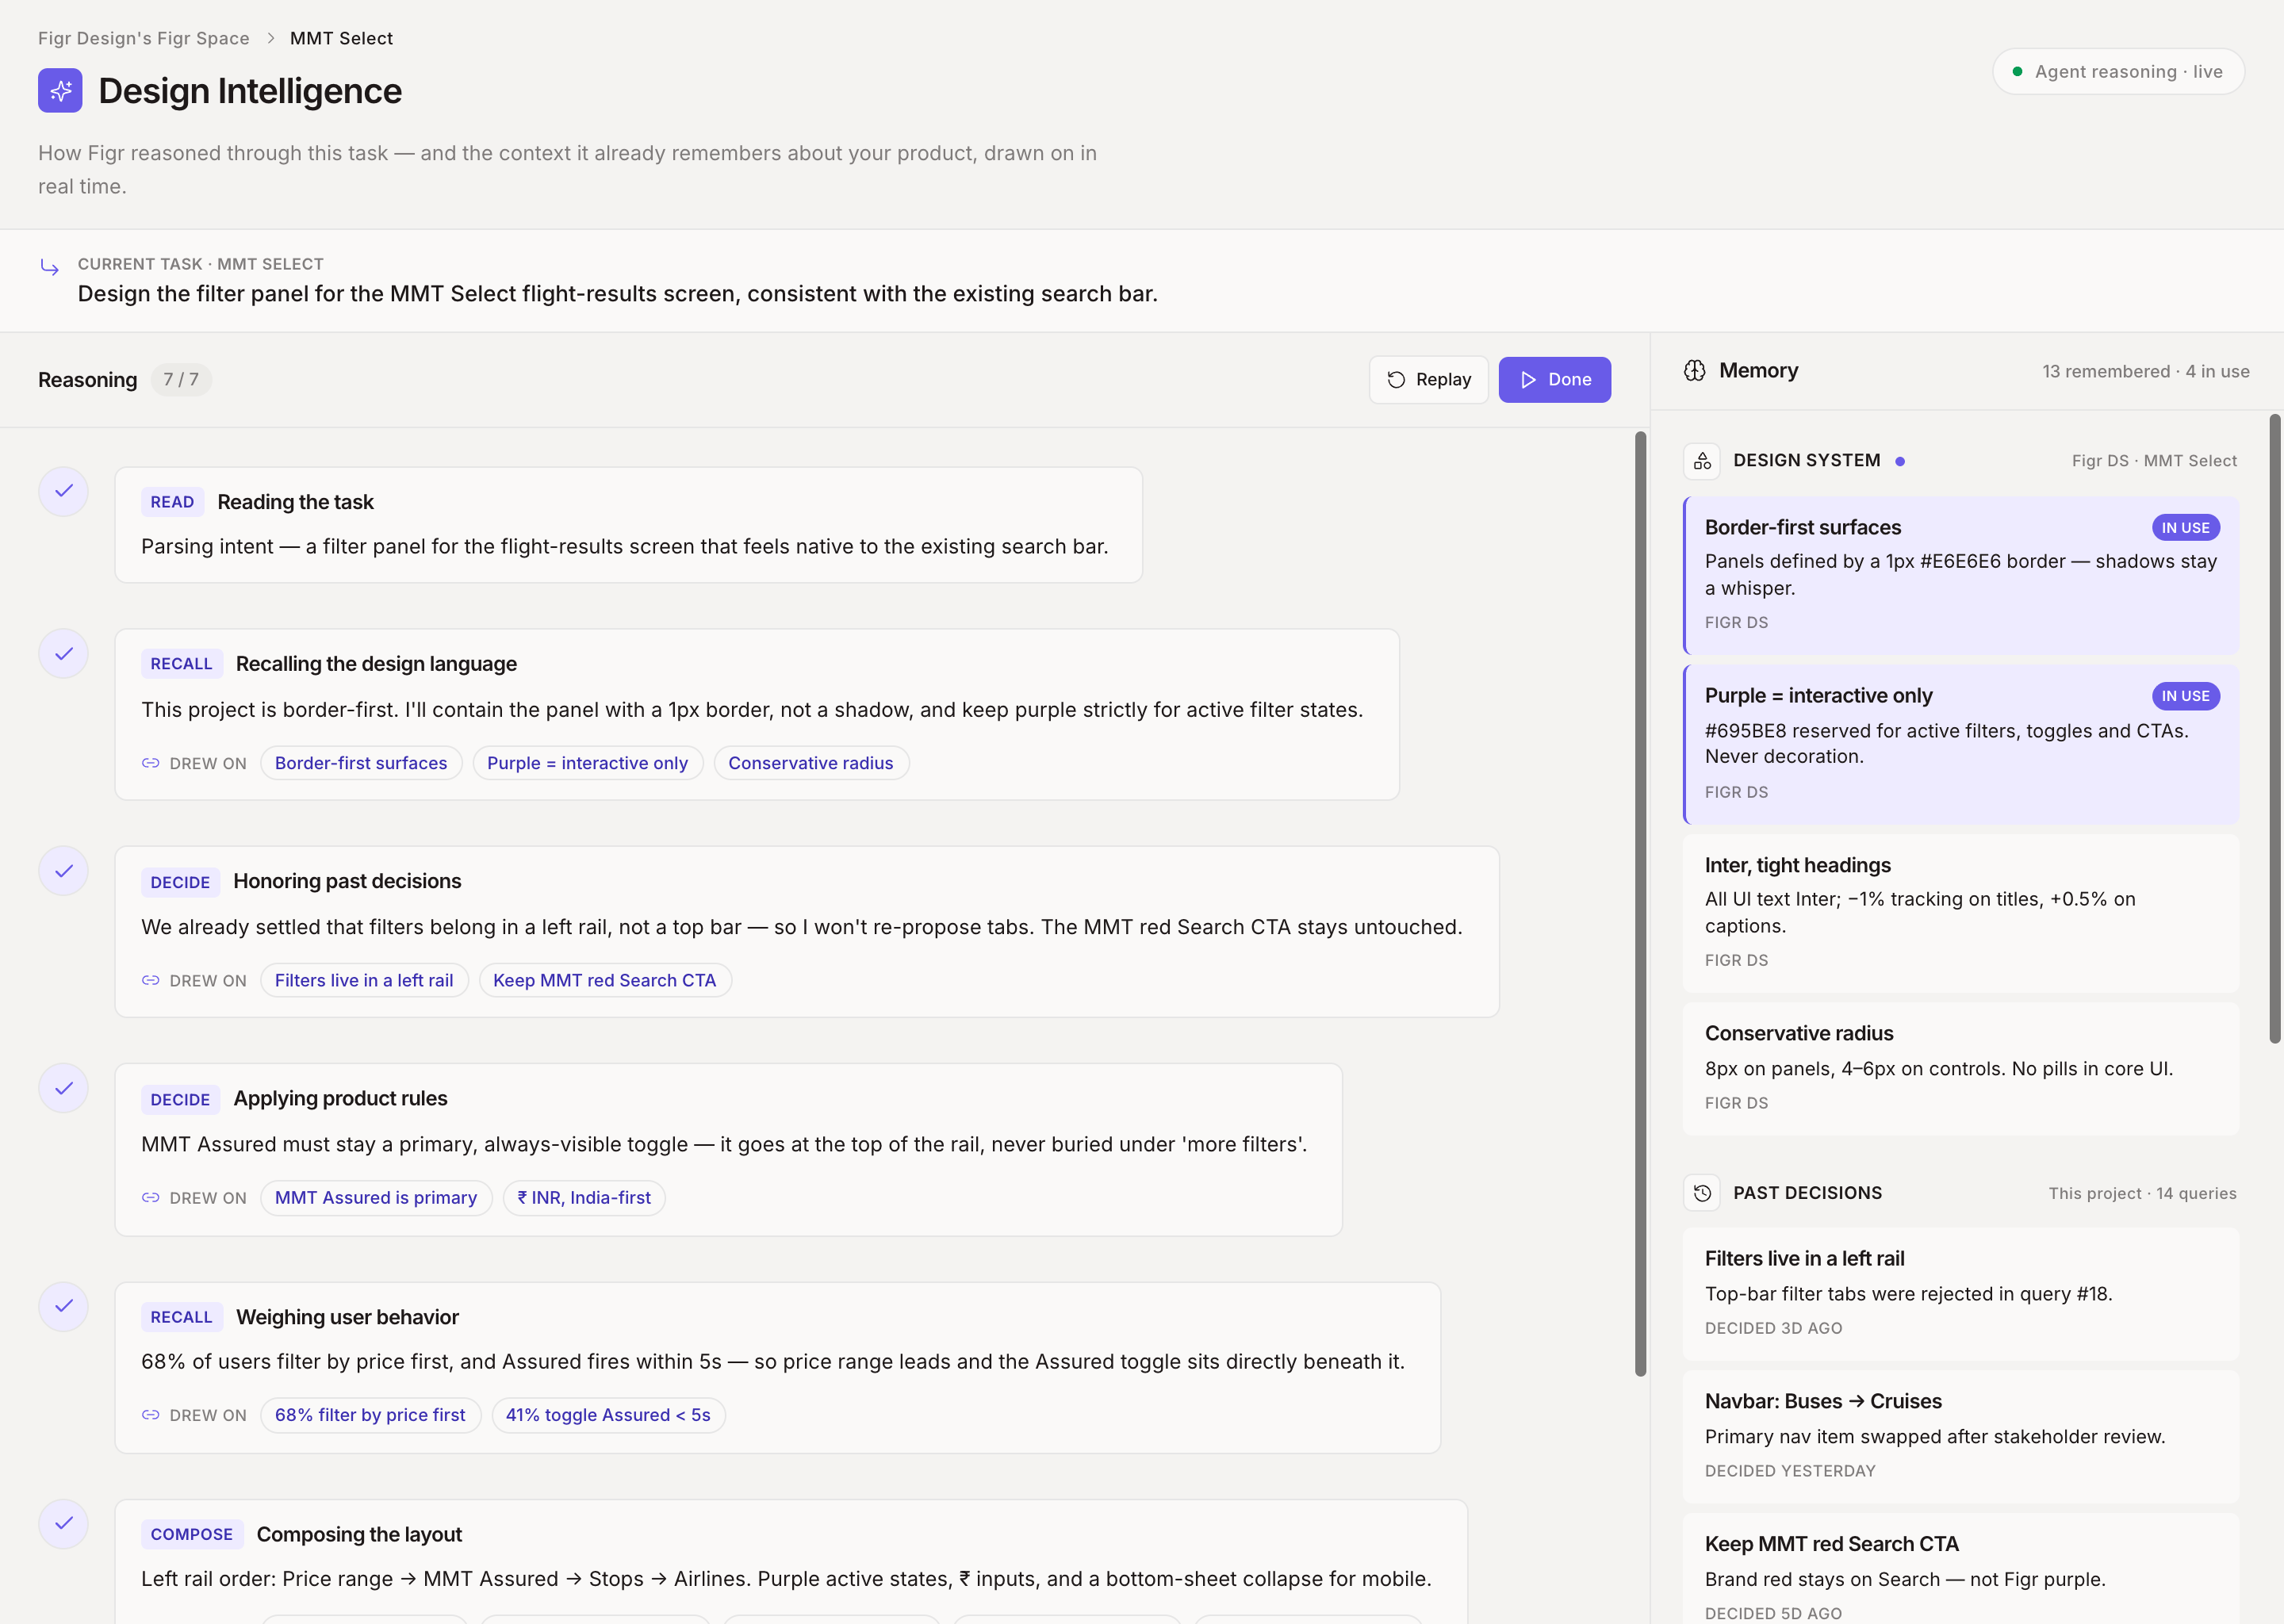Open 41% toggle Assured < 5s chip
Viewport: 2284px width, 1624px height.
608,1415
